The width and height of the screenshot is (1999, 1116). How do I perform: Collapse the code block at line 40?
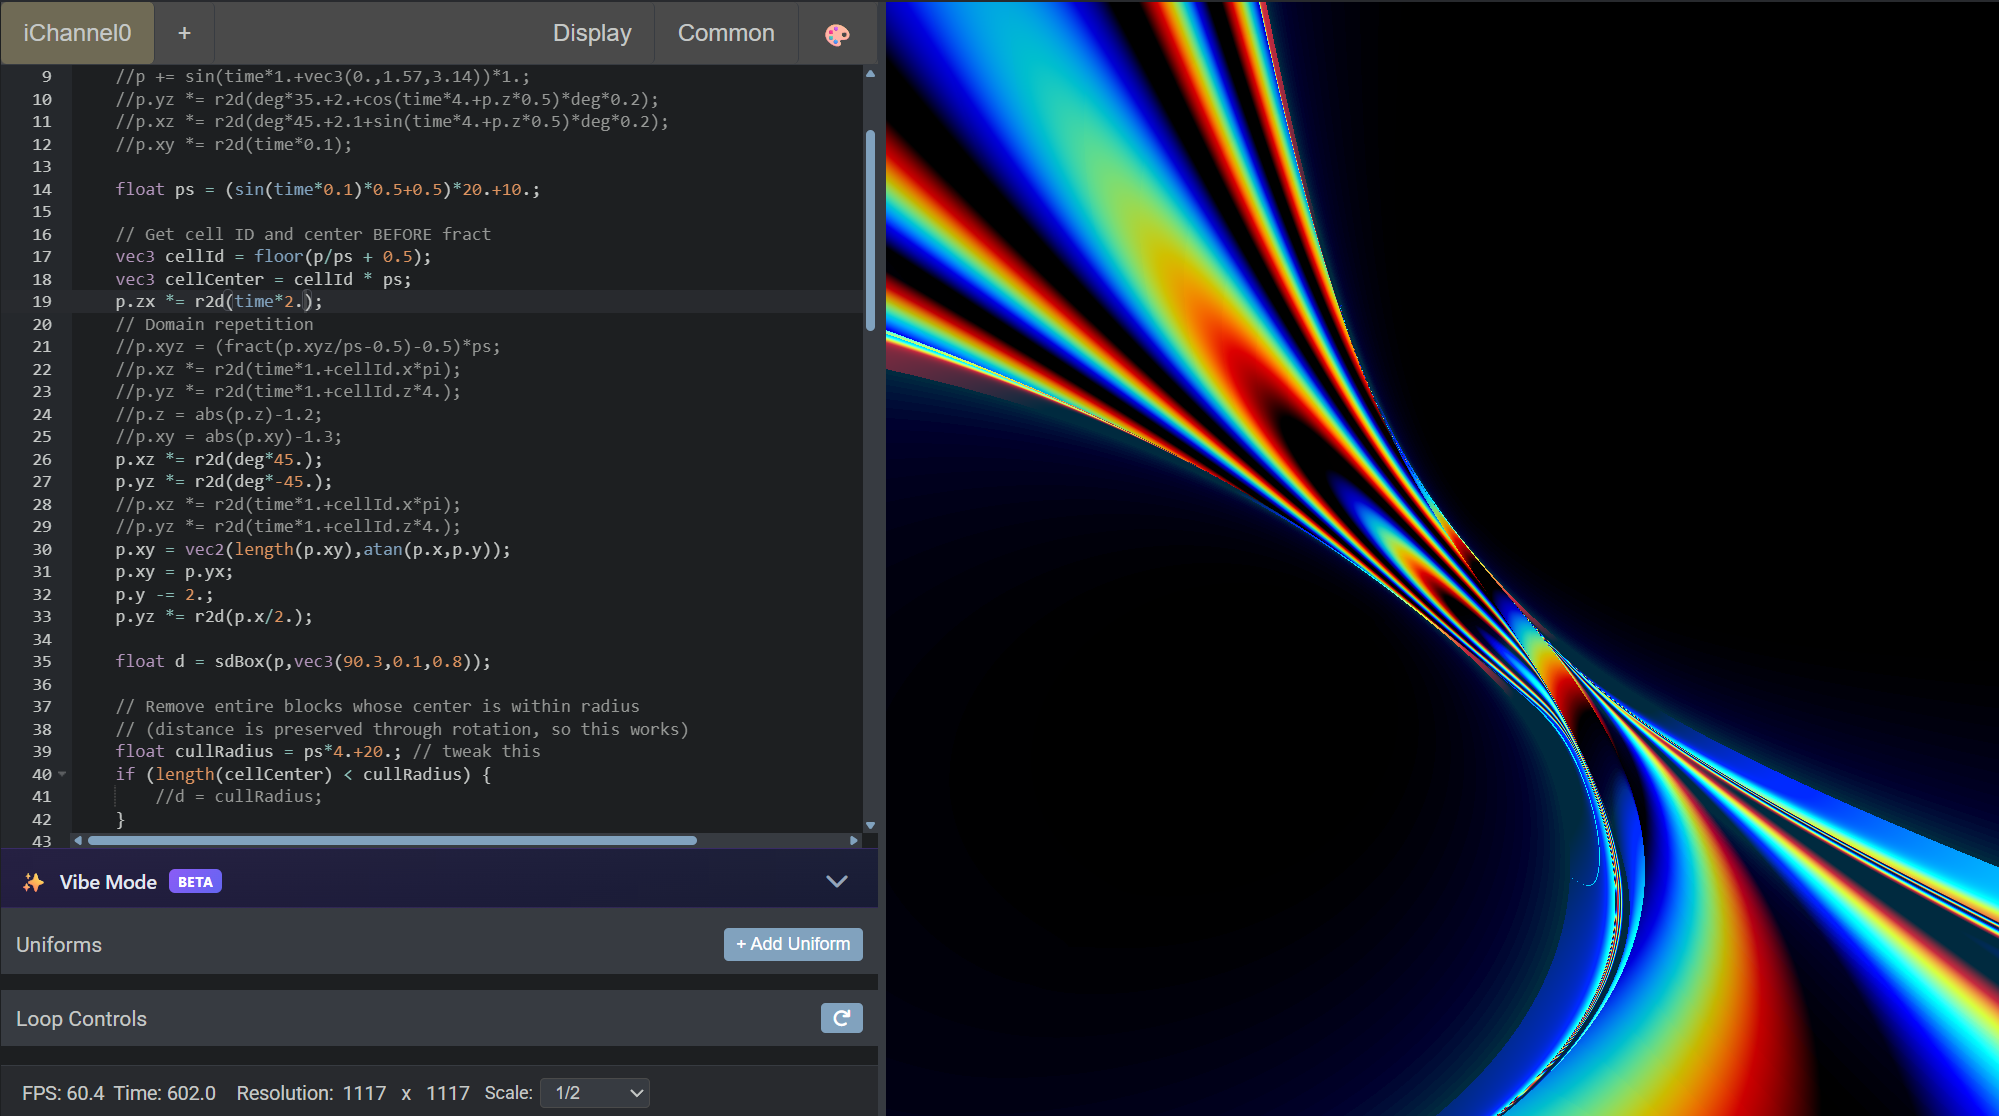tap(61, 773)
